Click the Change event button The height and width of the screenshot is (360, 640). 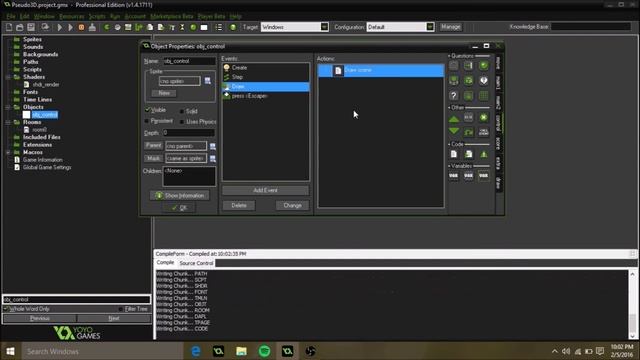pyautogui.click(x=292, y=205)
